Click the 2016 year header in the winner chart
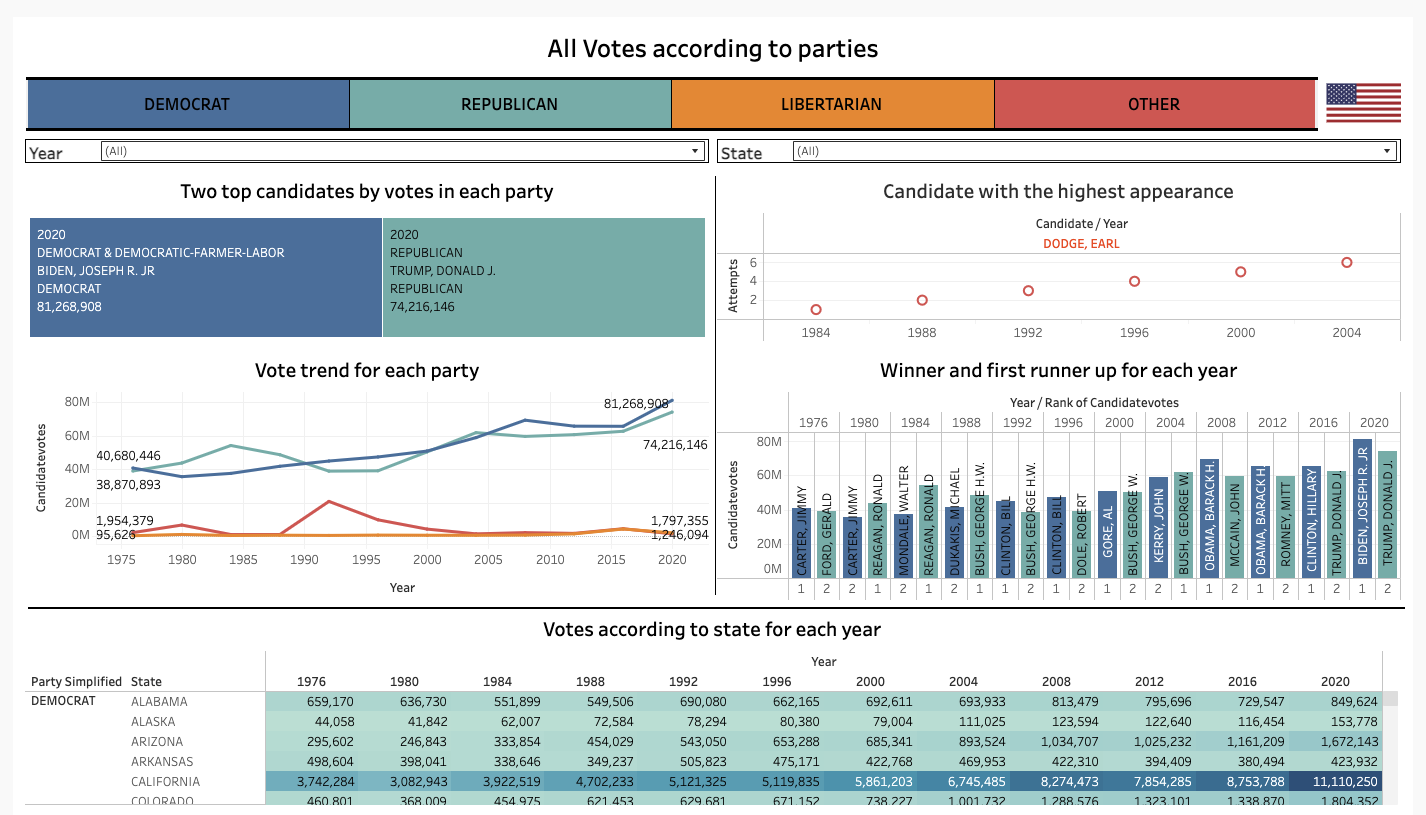This screenshot has height=815, width=1426. pyautogui.click(x=1323, y=422)
